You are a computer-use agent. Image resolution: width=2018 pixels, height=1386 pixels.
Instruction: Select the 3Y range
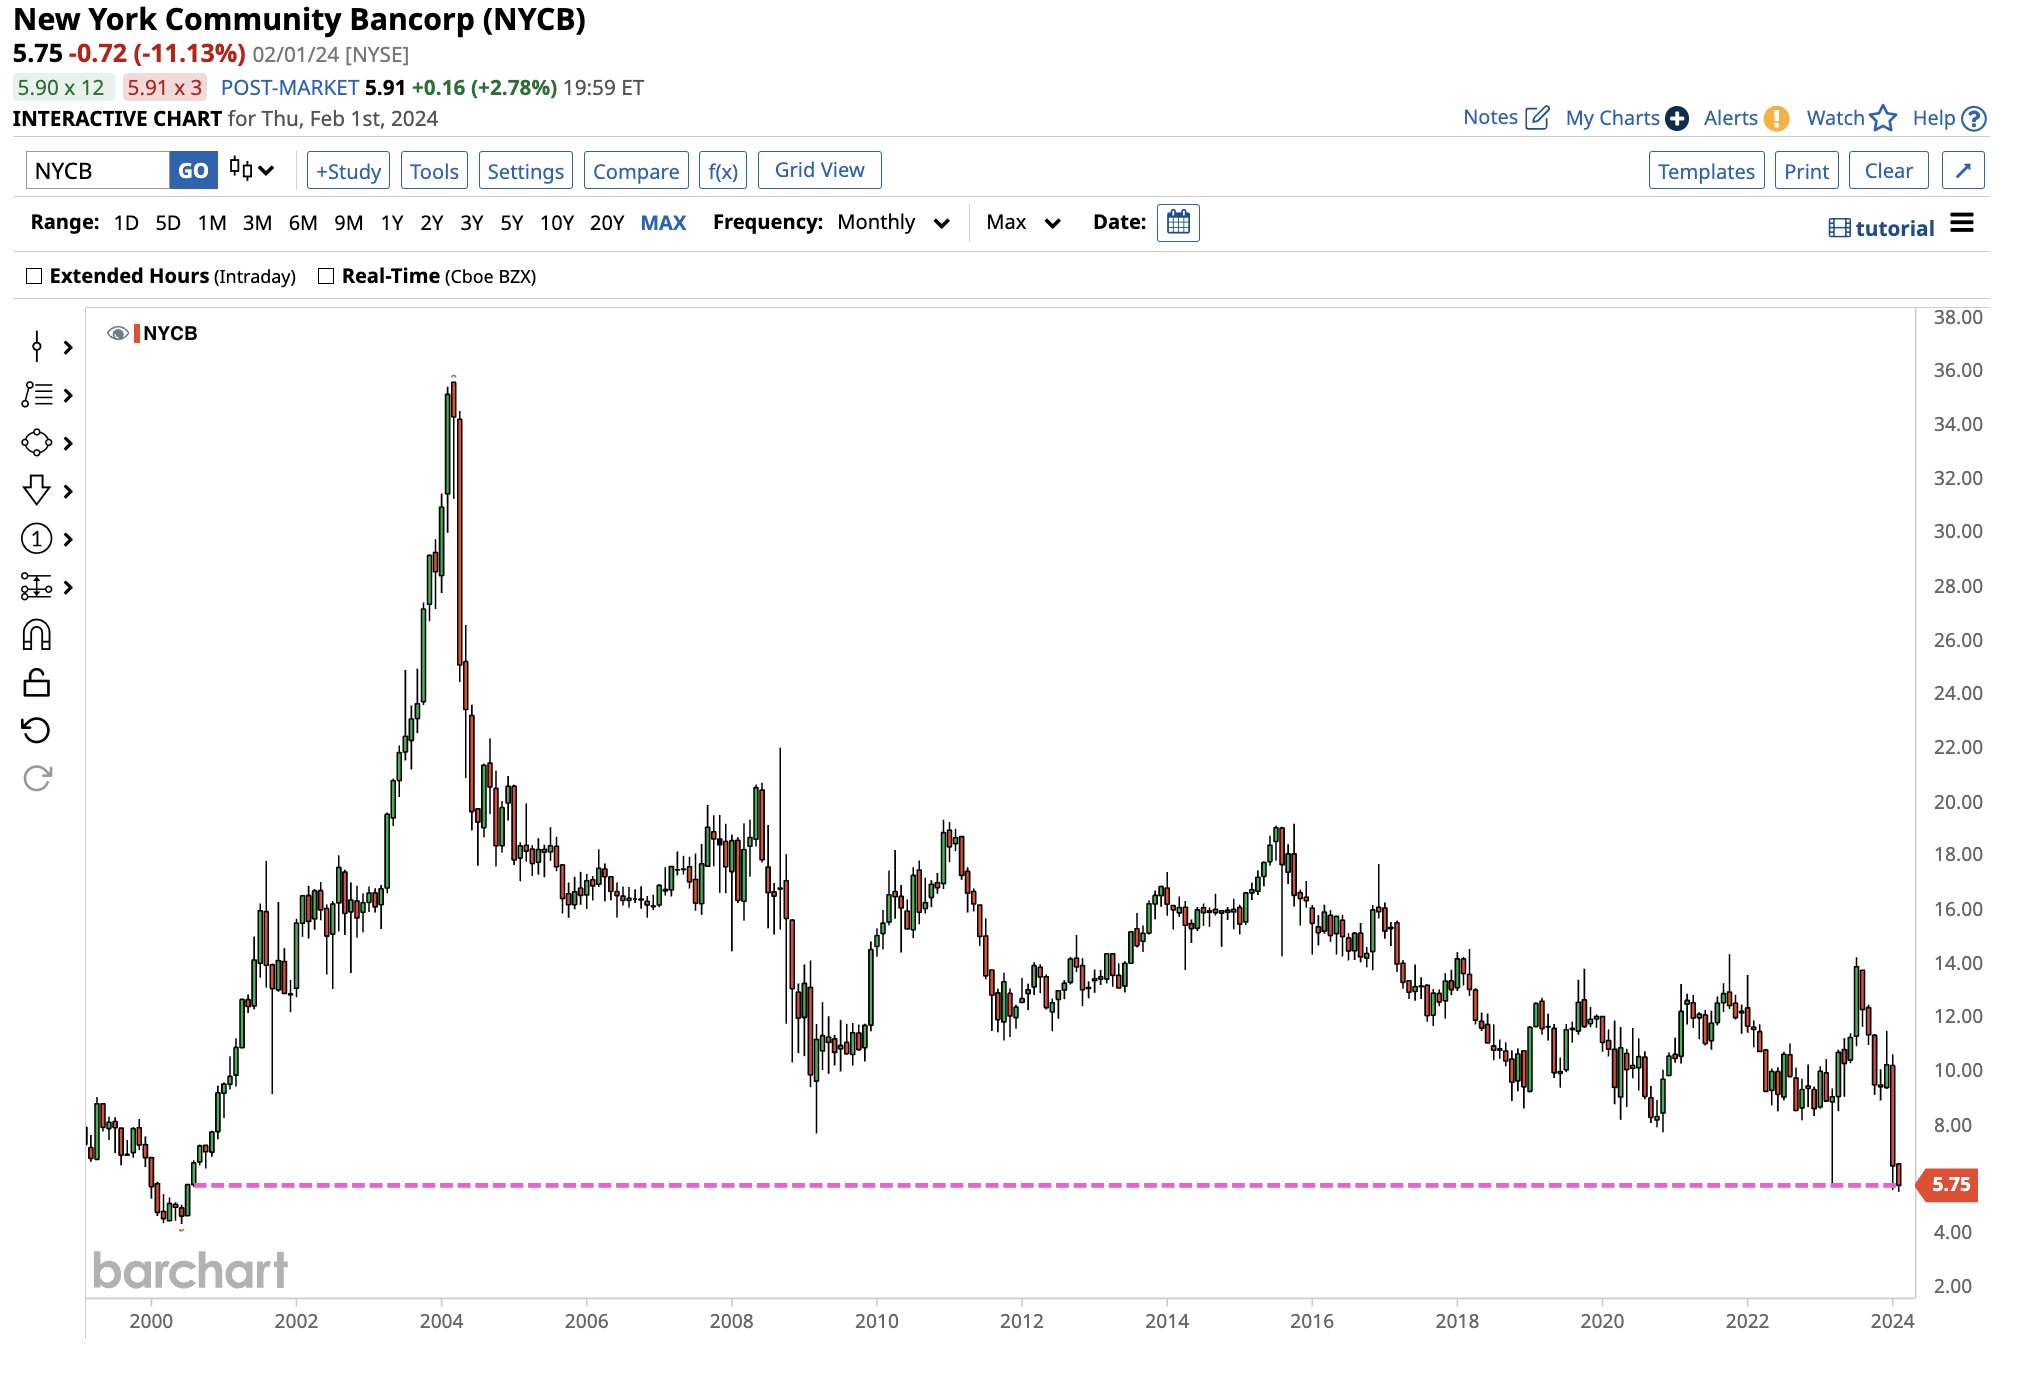click(471, 222)
